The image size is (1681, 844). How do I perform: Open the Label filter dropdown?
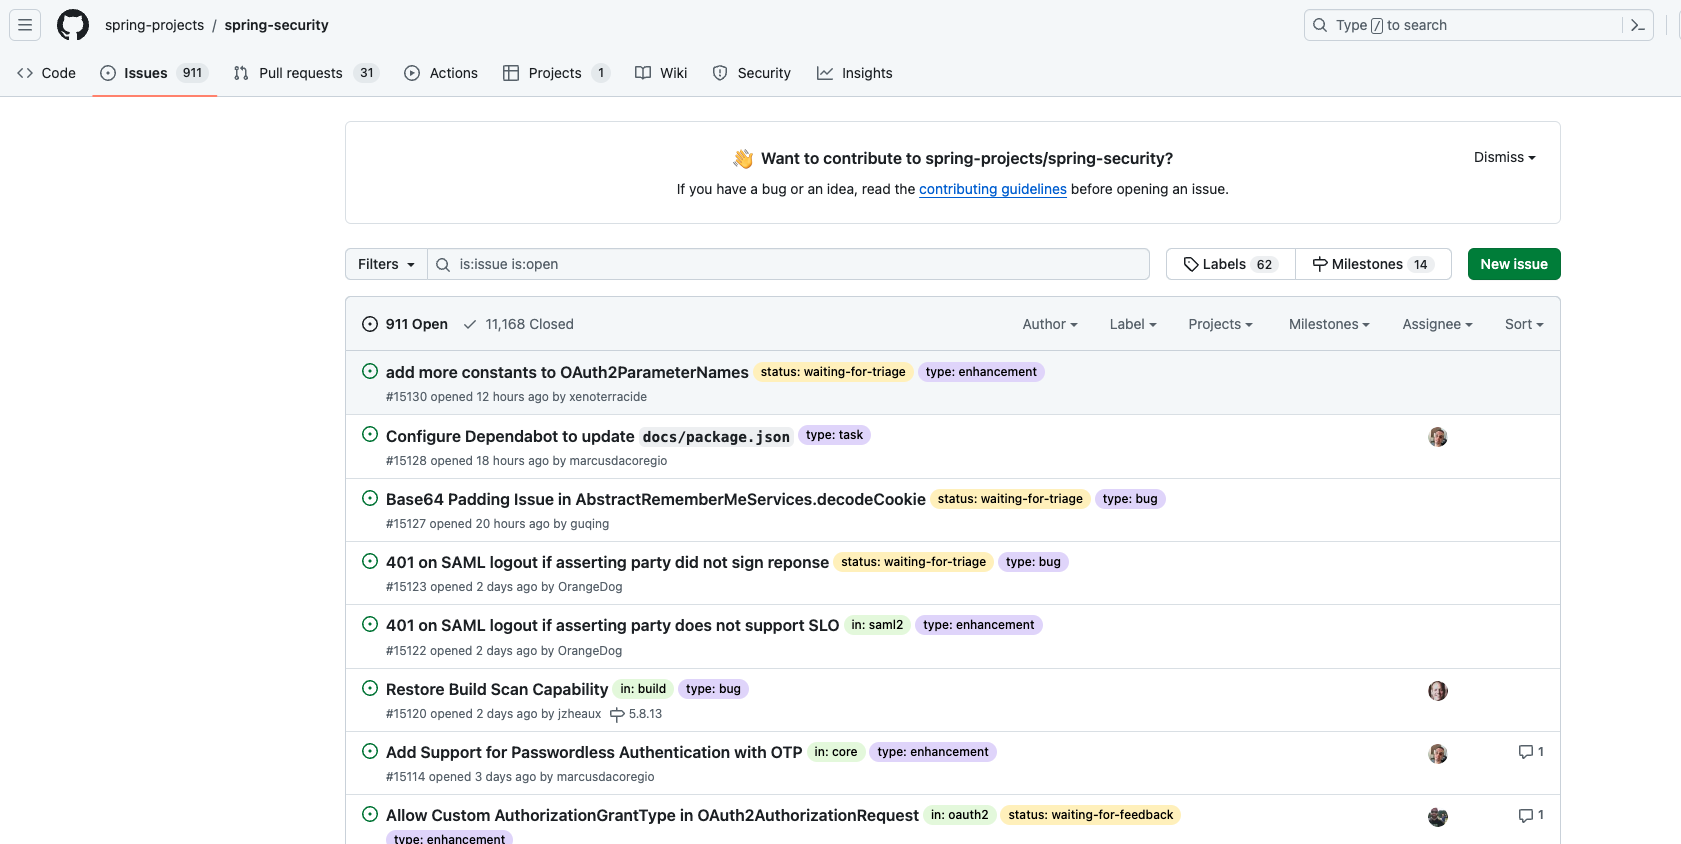coord(1133,324)
